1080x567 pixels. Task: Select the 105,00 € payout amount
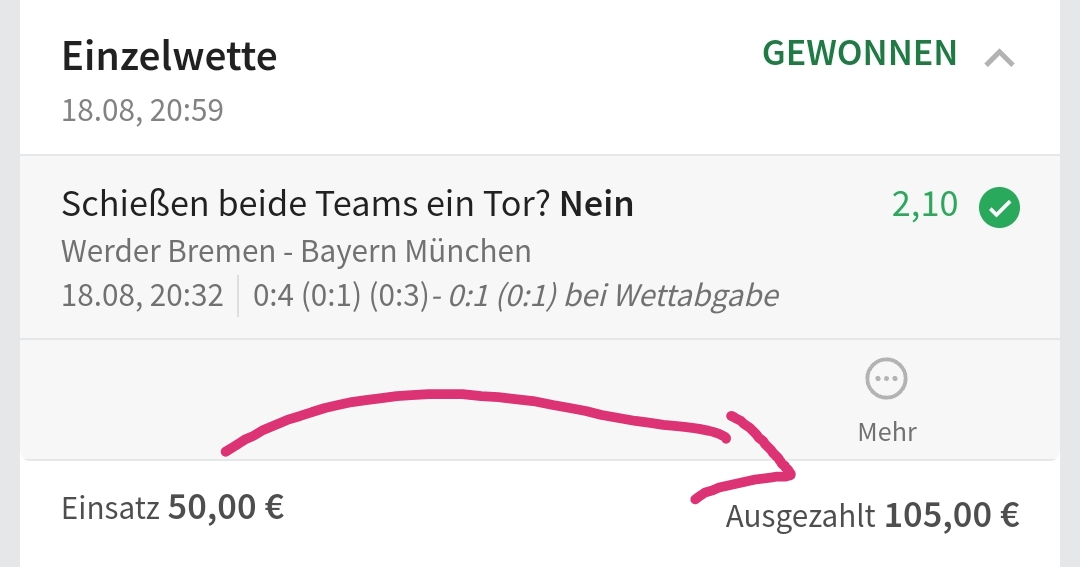(951, 516)
